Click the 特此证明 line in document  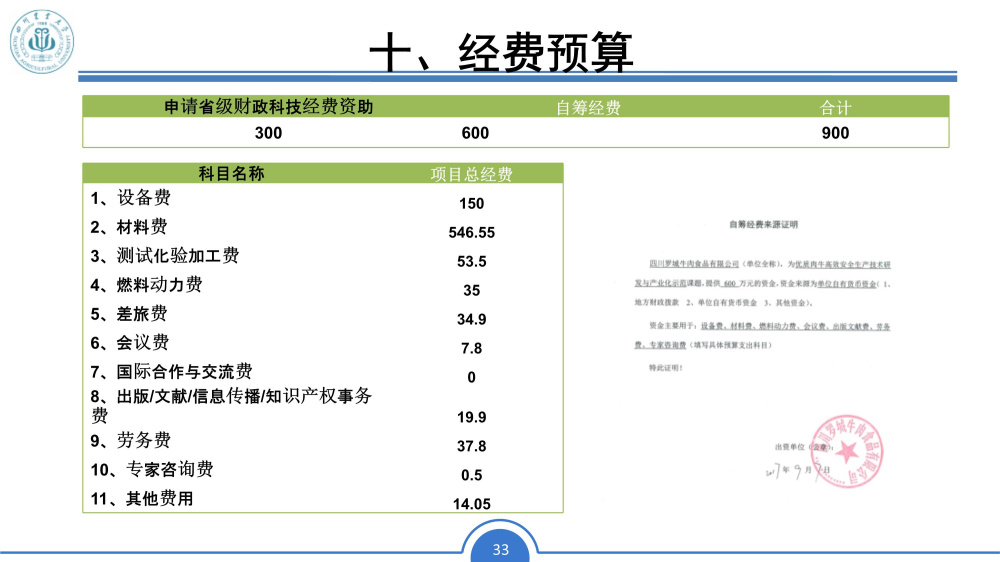point(666,368)
